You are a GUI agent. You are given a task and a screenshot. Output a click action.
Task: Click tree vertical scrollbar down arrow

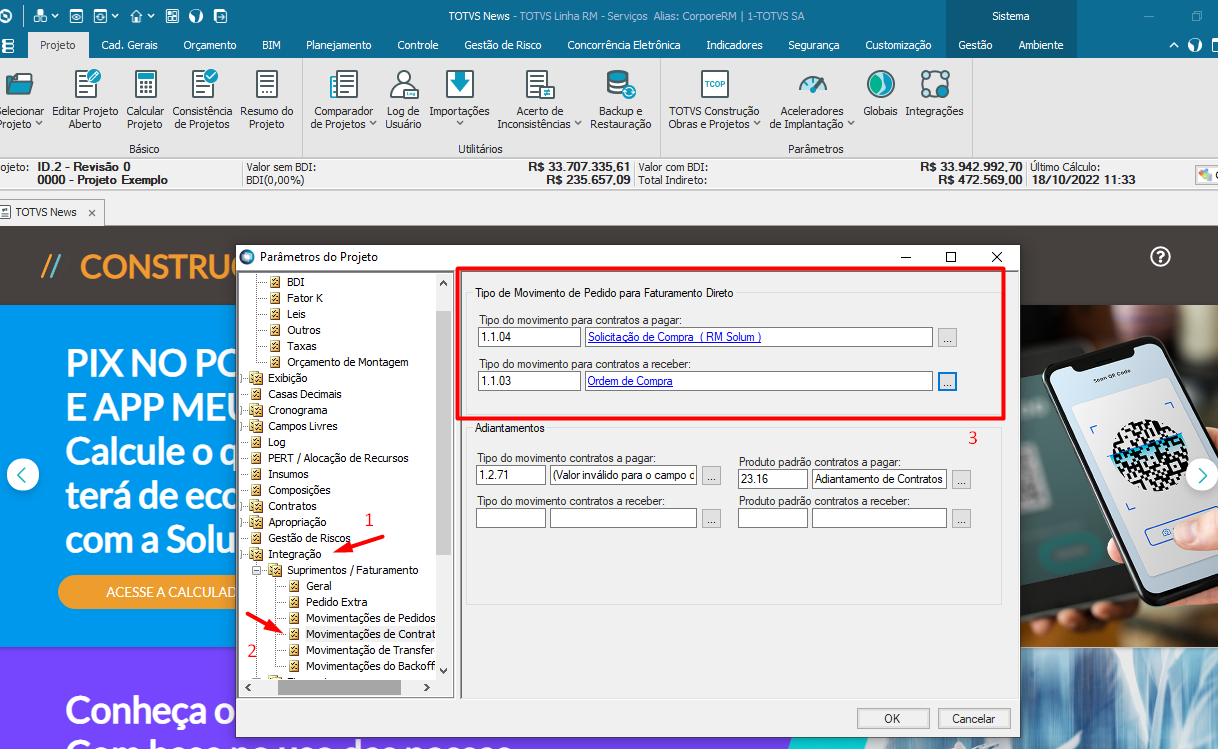(444, 671)
